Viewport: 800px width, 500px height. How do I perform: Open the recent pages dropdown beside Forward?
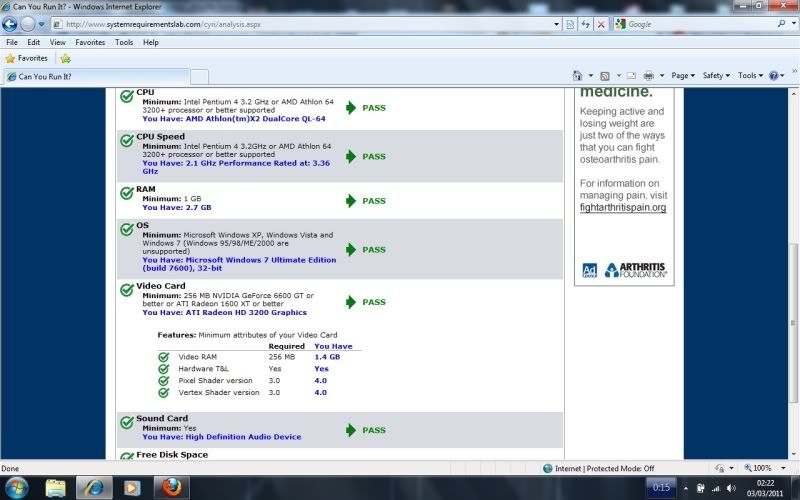[x=42, y=24]
